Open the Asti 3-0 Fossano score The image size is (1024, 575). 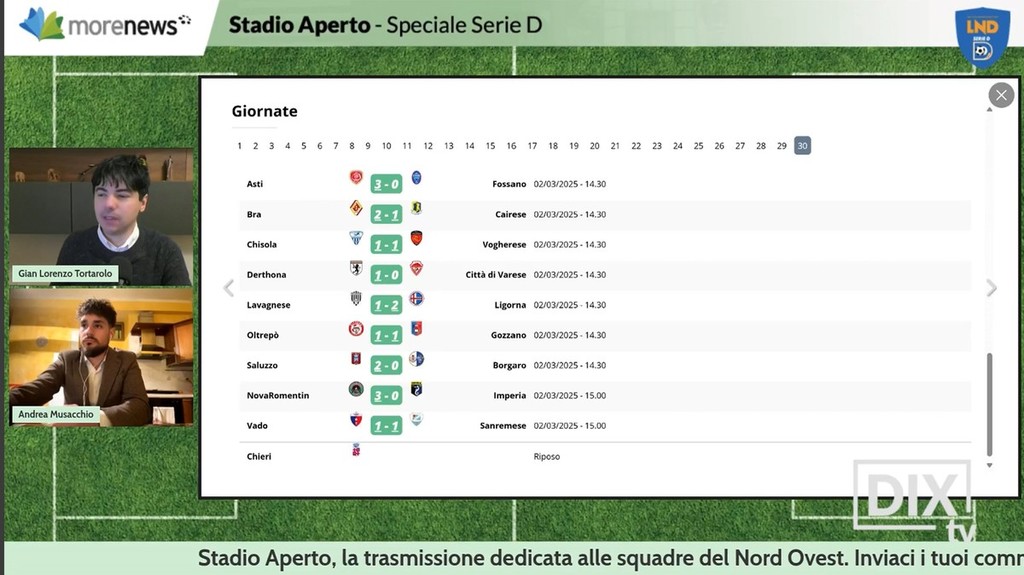coord(386,184)
